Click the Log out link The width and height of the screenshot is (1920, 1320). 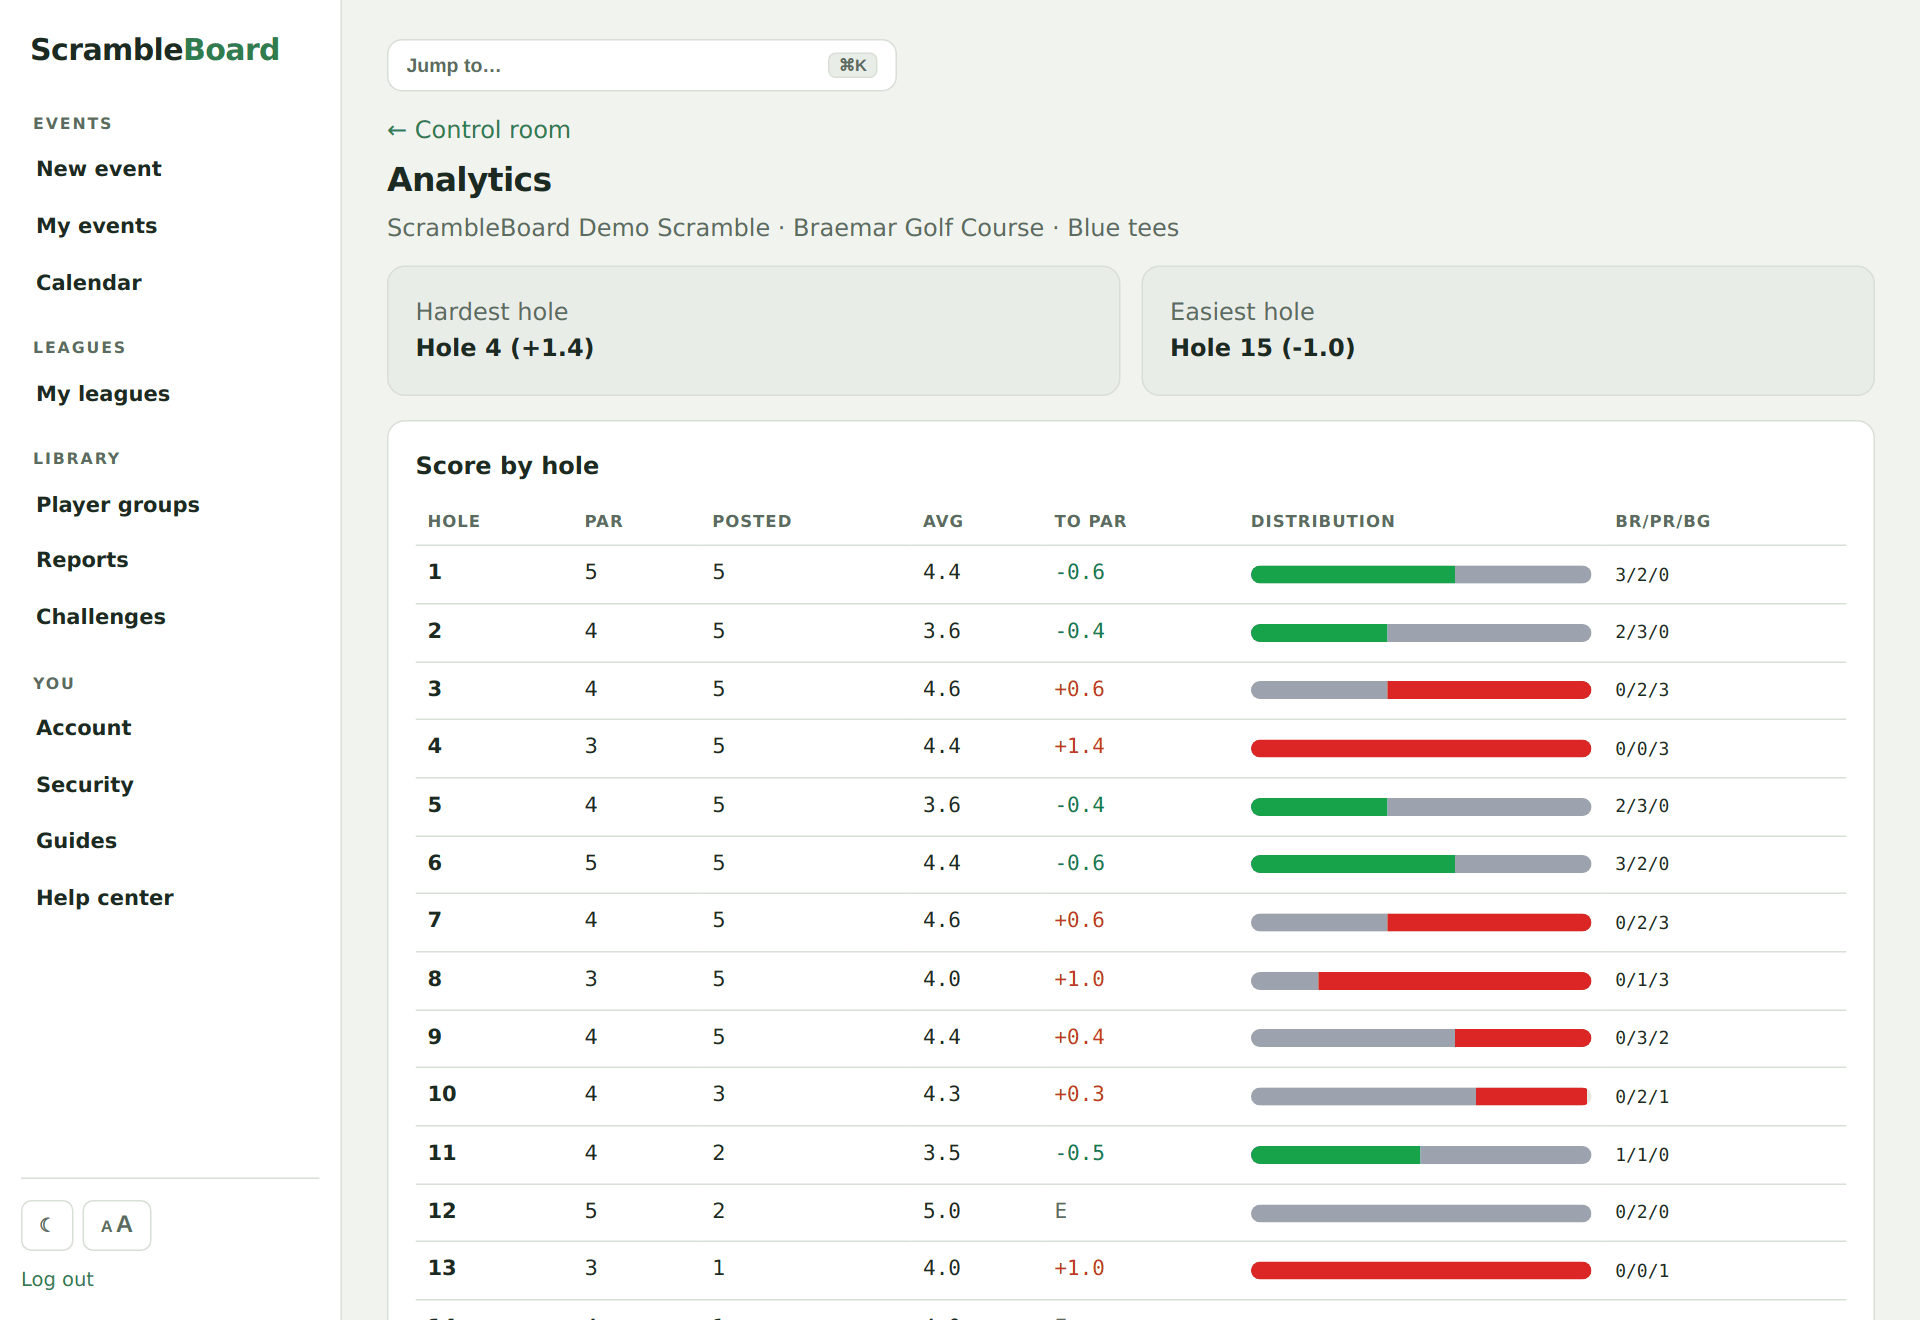pos(57,1279)
